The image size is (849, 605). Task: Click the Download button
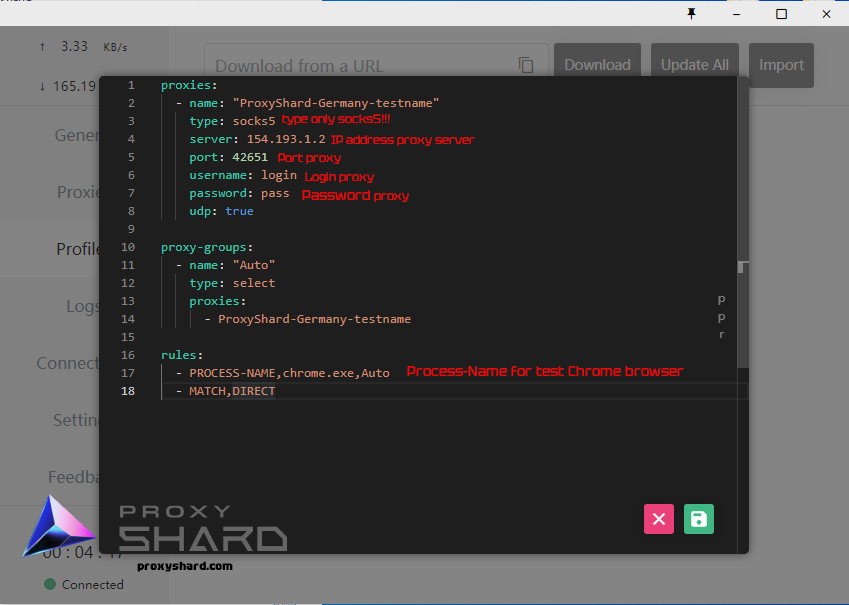click(597, 65)
